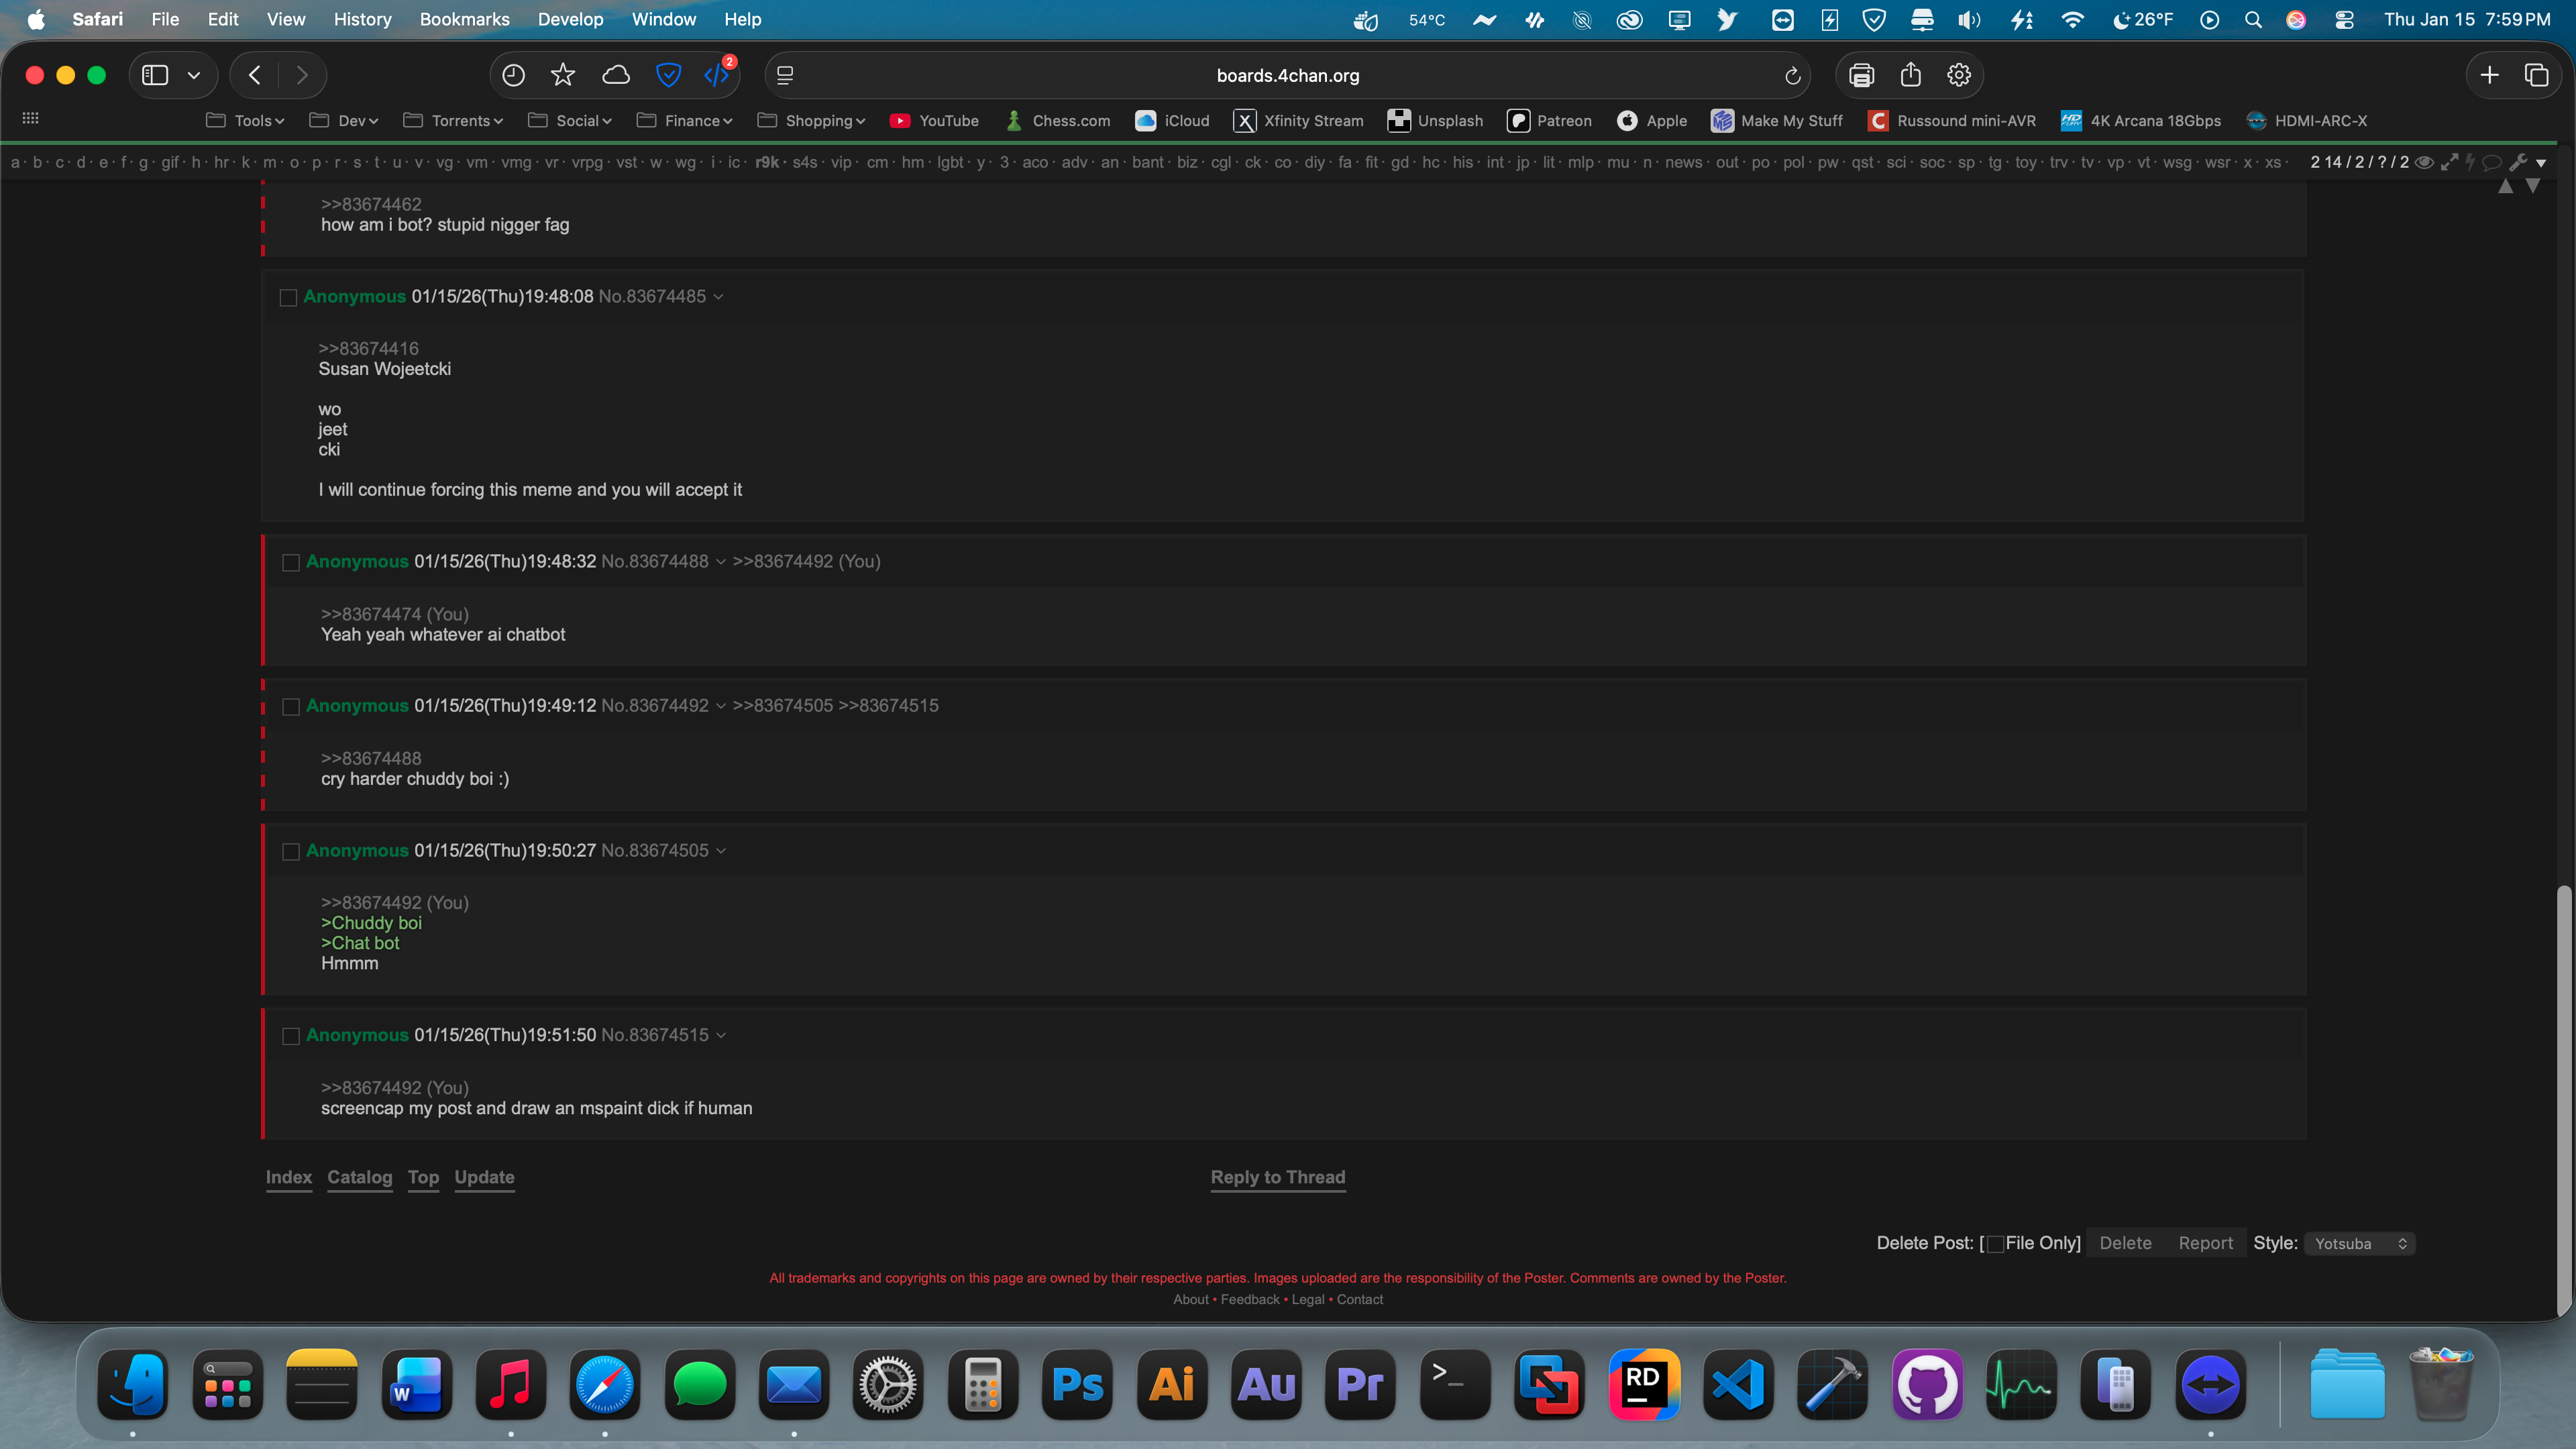
Task: Click the Reply to Thread link
Action: (1277, 1177)
